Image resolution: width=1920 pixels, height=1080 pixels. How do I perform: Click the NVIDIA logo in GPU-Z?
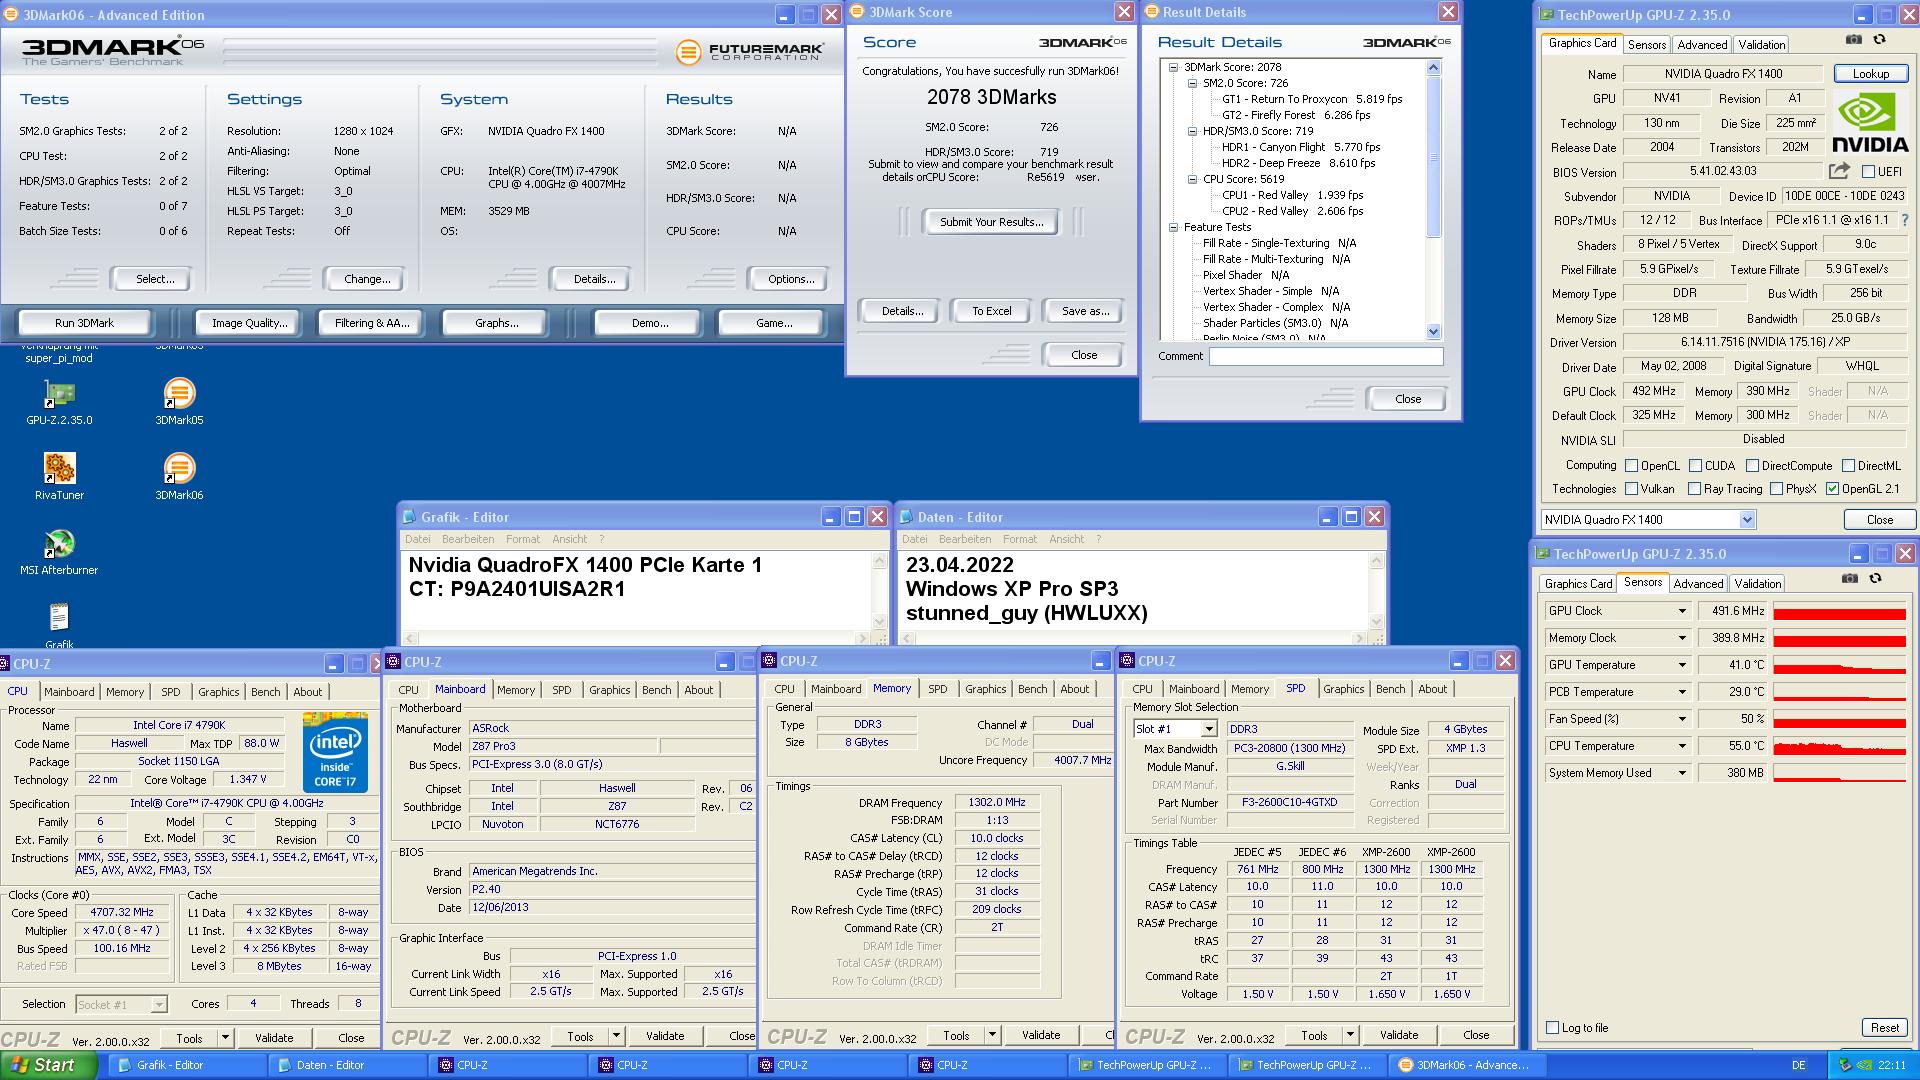(x=1871, y=122)
